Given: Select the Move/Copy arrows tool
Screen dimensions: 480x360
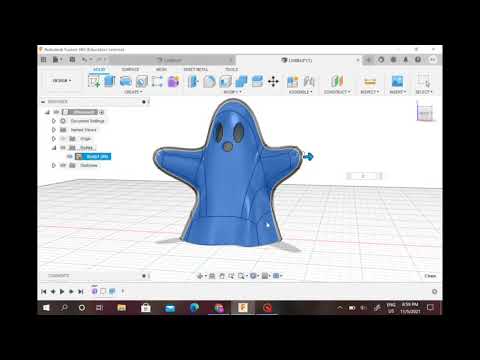Looking at the screenshot, I should 273,81.
